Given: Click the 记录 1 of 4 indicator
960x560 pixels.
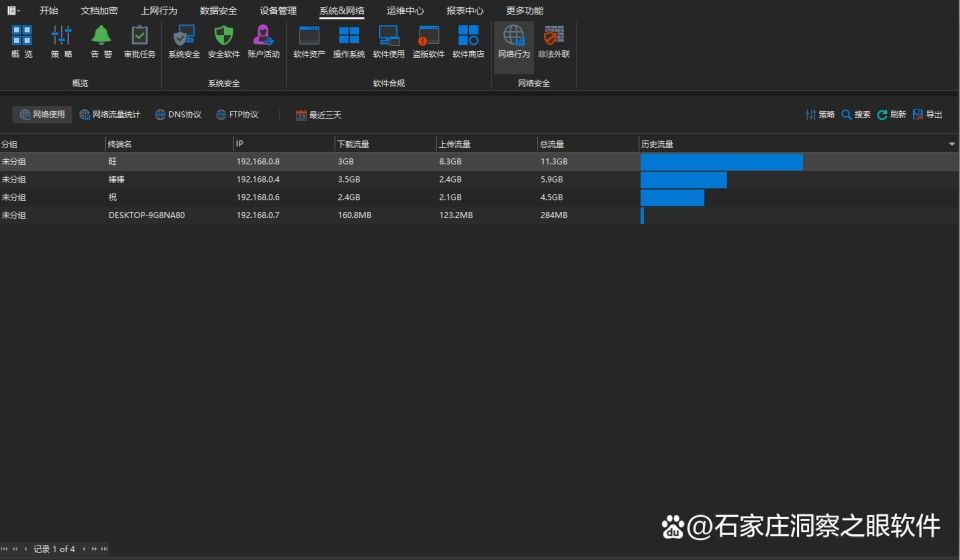Looking at the screenshot, I should pyautogui.click(x=54, y=549).
